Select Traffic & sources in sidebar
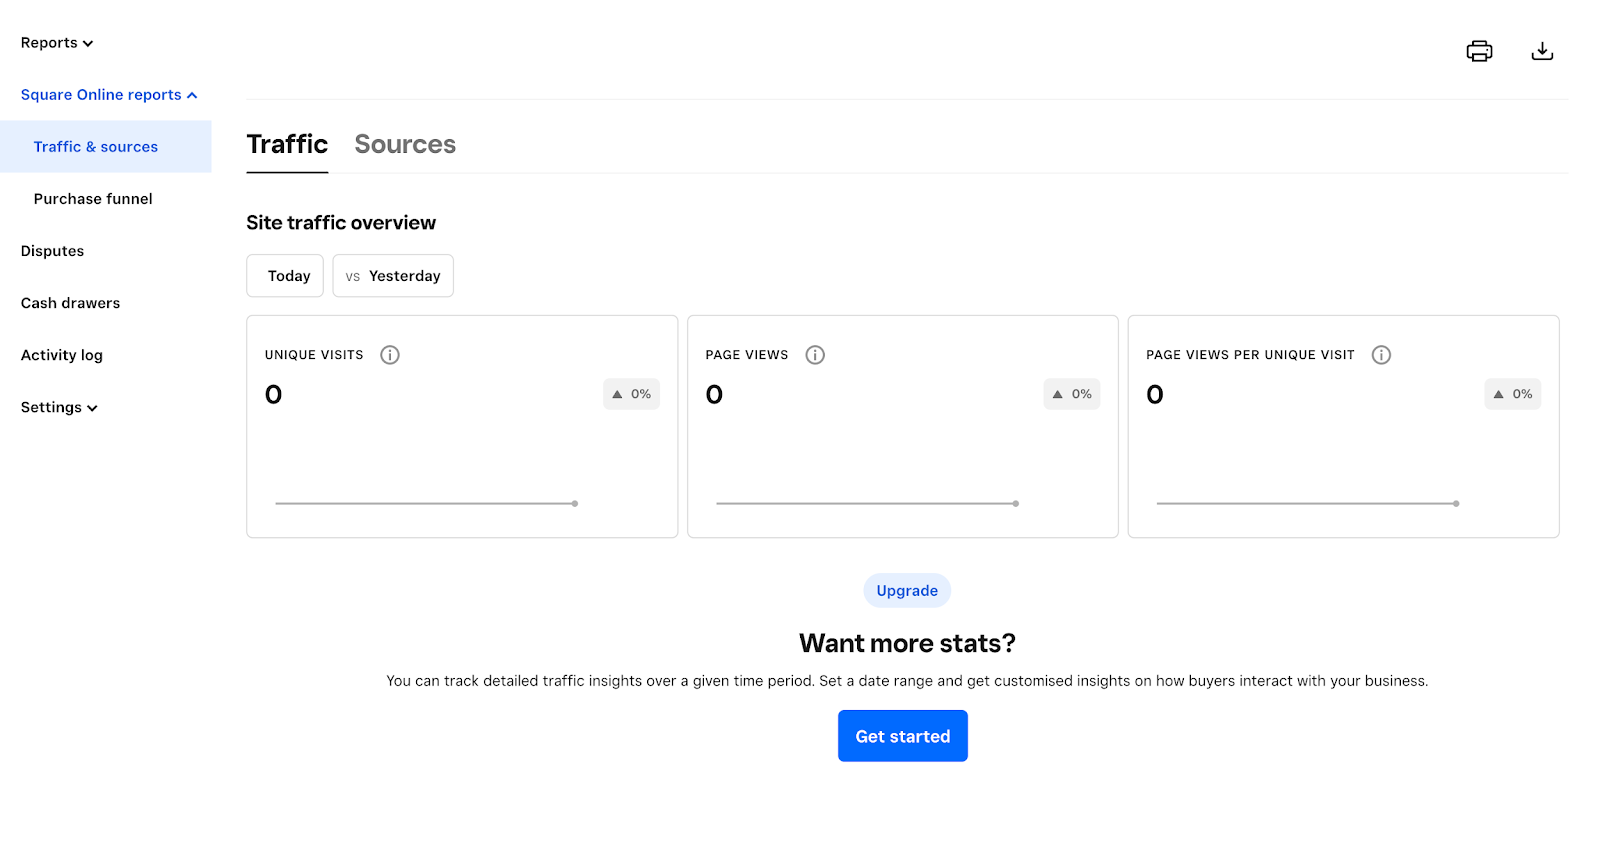This screenshot has width=1600, height=852. [106, 147]
